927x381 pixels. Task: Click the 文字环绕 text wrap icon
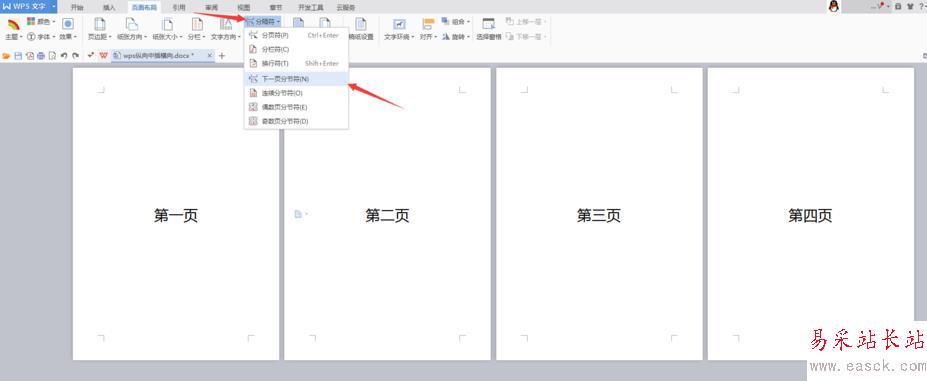click(400, 24)
